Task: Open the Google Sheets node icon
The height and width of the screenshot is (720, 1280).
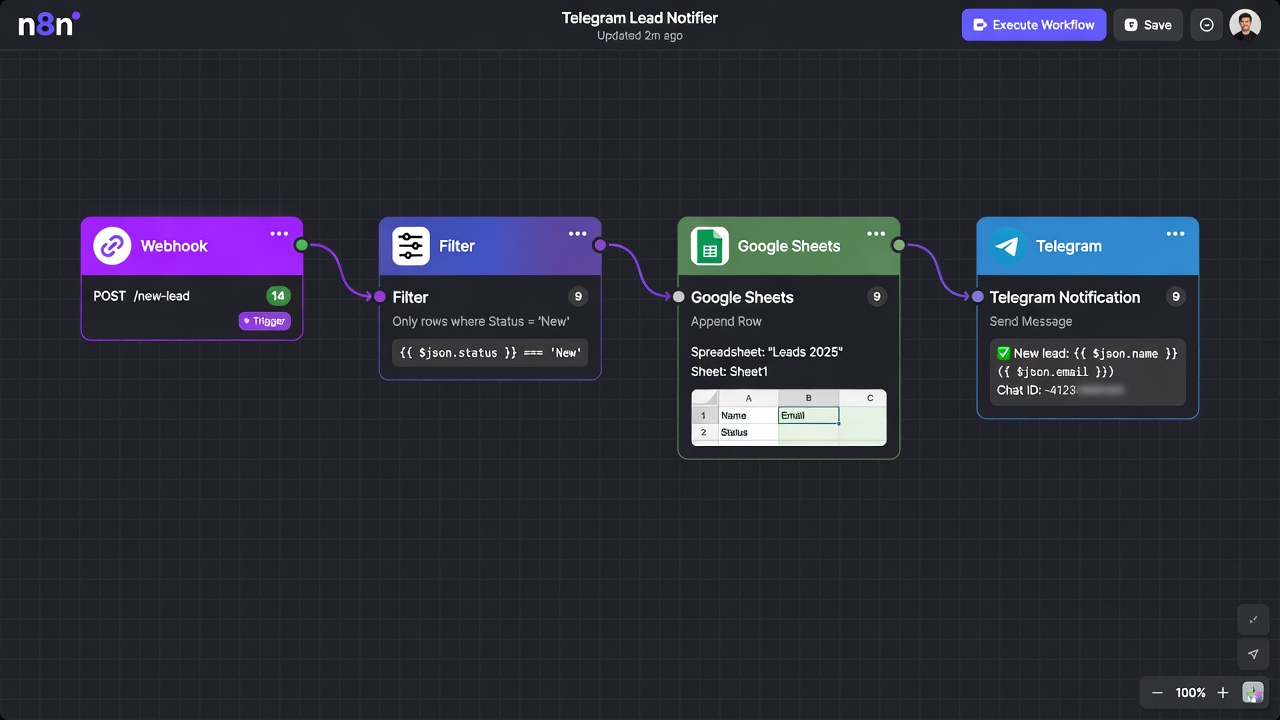Action: coord(709,245)
